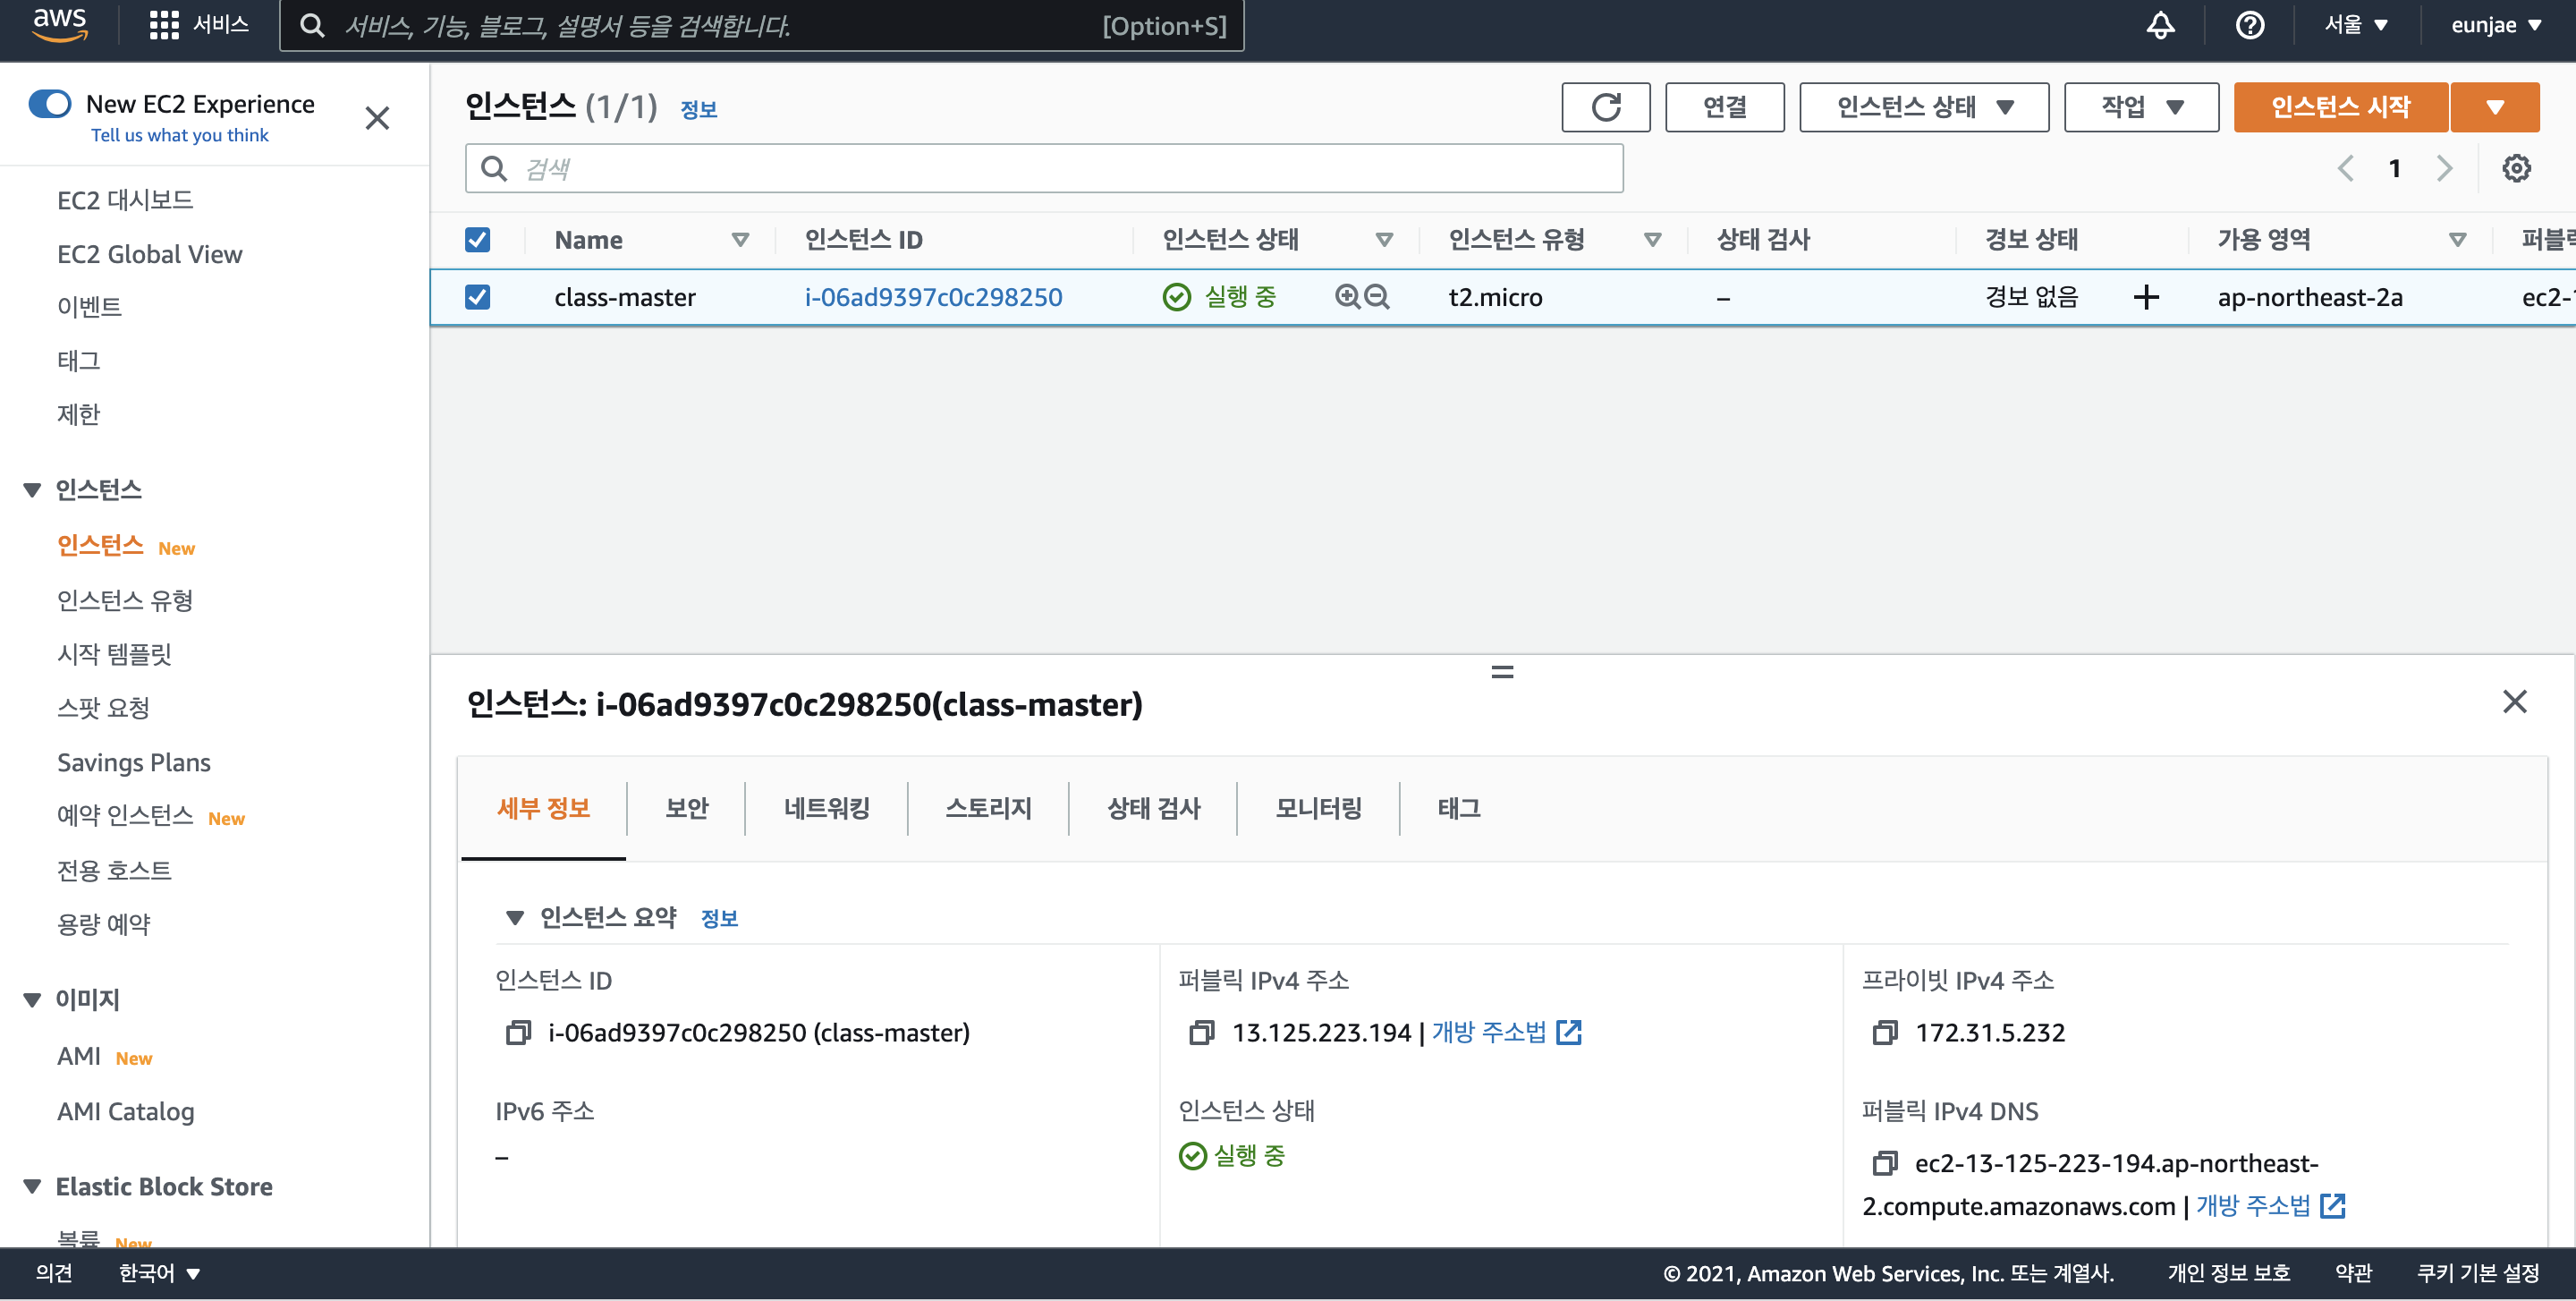Viewport: 2576px width, 1301px height.
Task: Click the zoom-in filter icon in instance state cell
Action: [x=1347, y=297]
